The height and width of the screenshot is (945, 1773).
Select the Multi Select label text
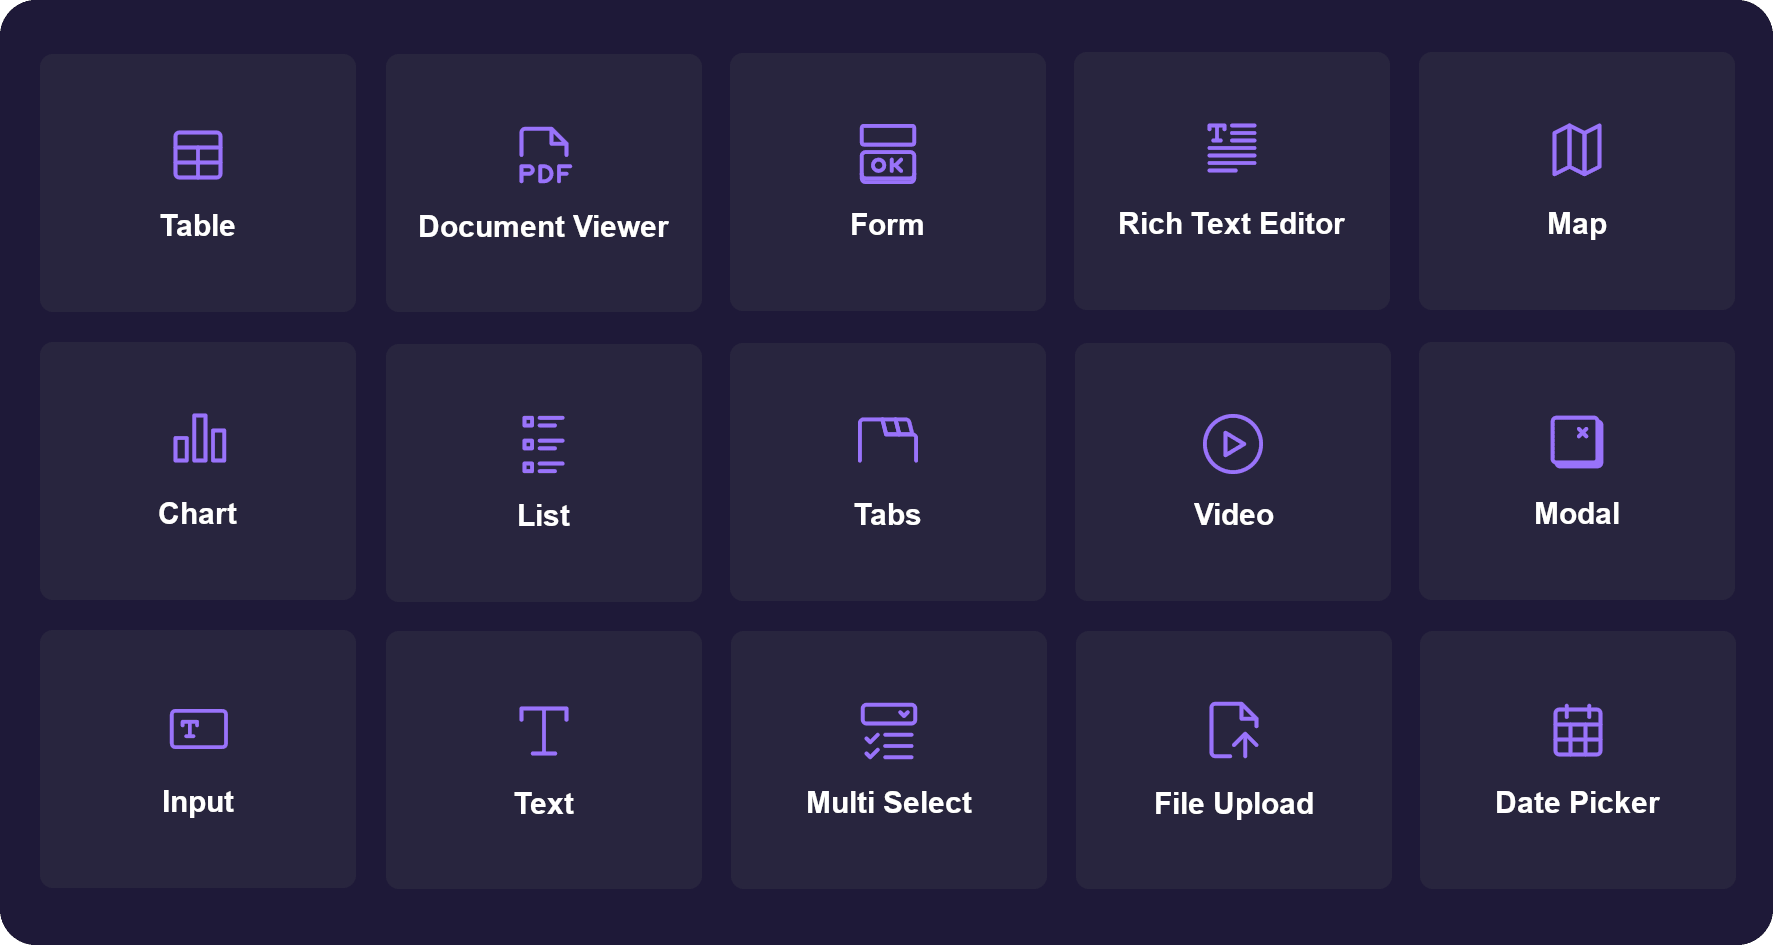point(889,803)
